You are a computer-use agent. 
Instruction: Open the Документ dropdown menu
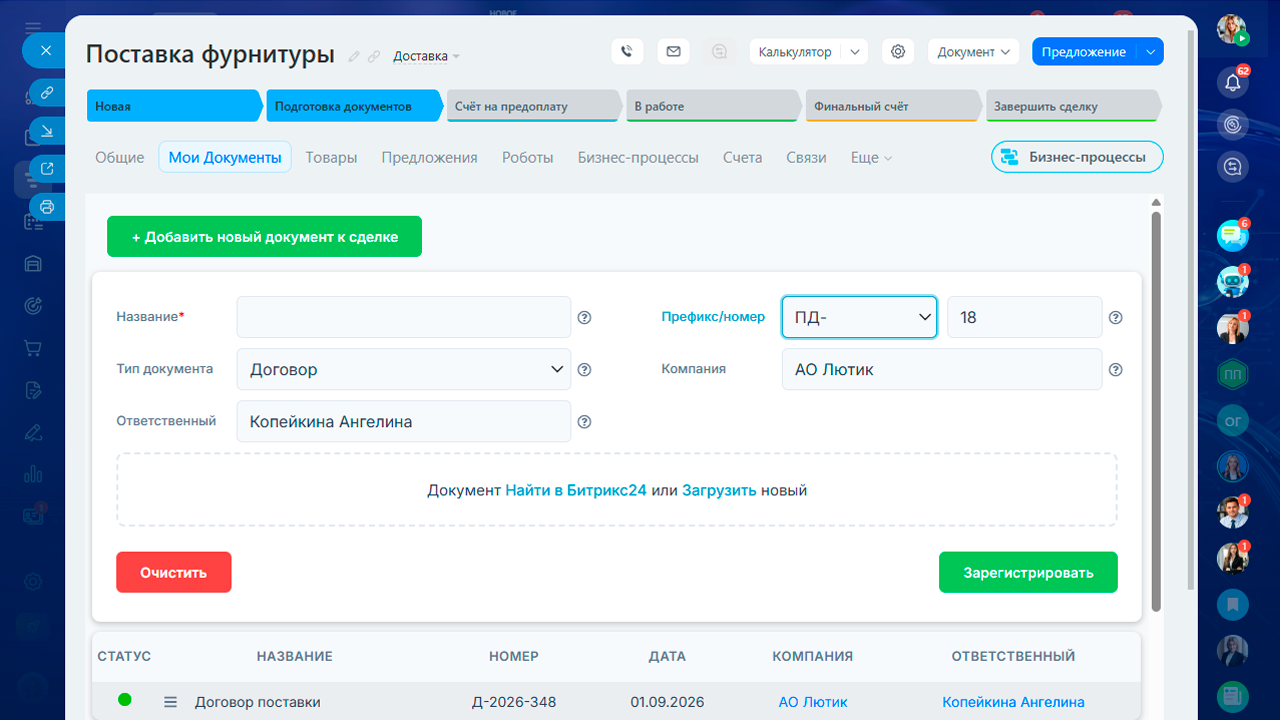973,52
